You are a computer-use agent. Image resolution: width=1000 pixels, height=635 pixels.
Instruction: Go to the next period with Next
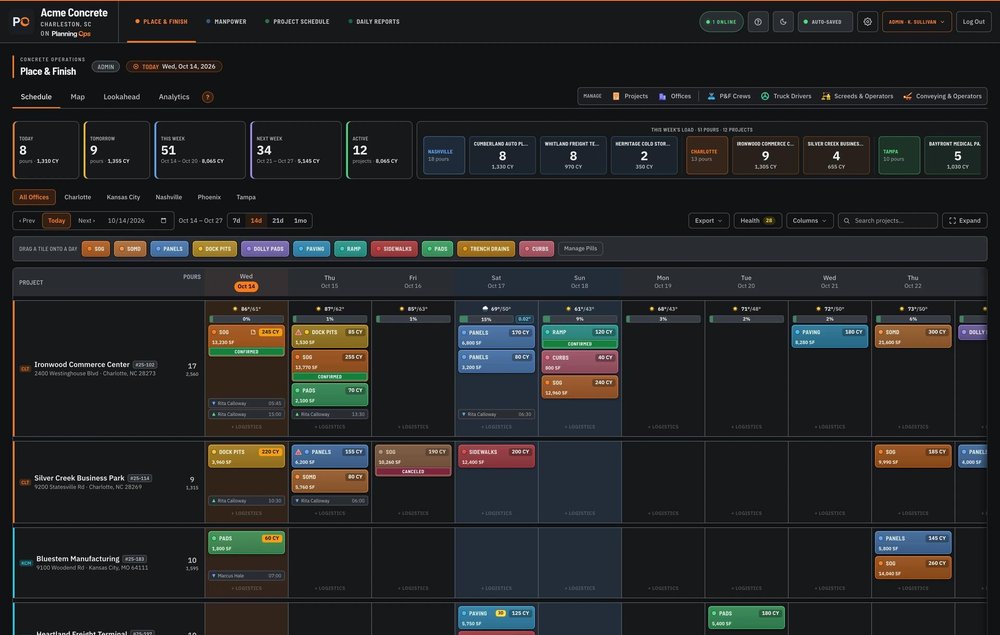coord(87,221)
